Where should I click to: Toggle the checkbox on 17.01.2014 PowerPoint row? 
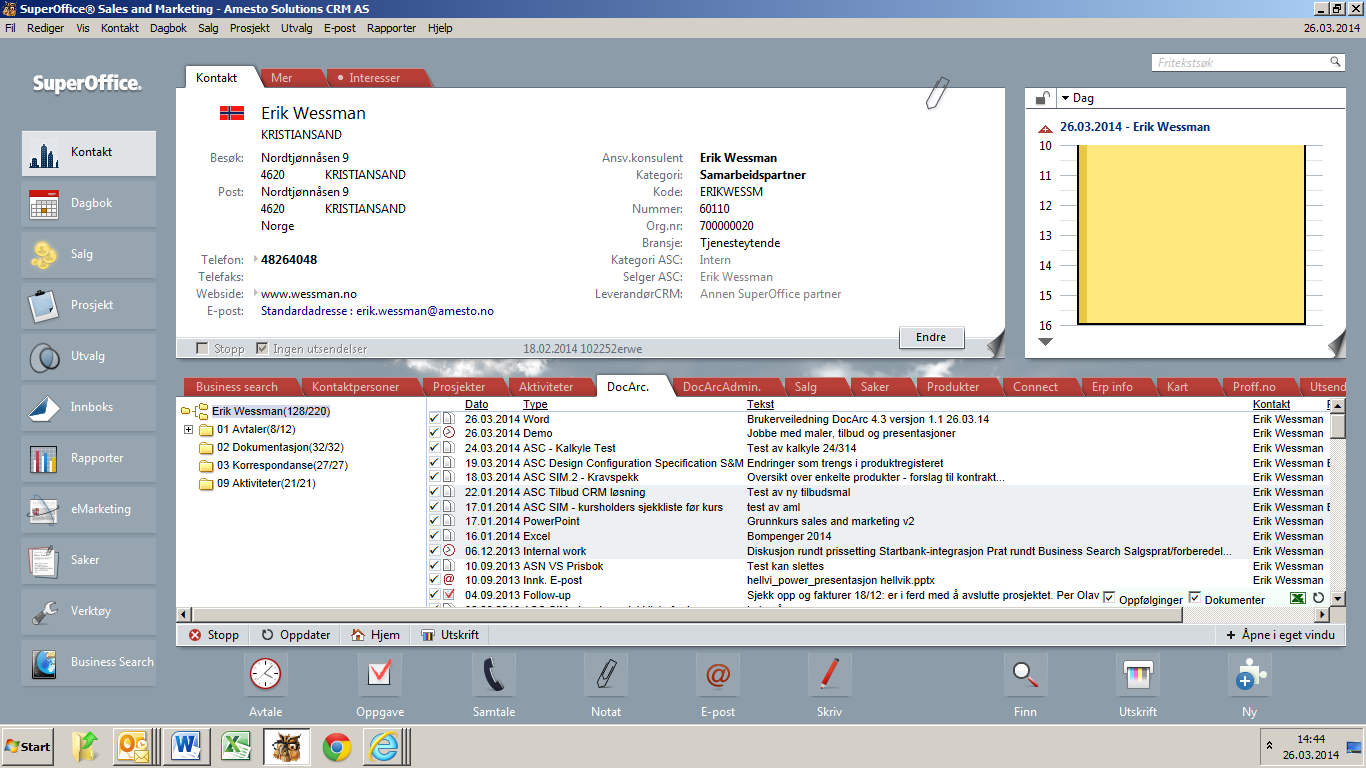(x=434, y=521)
